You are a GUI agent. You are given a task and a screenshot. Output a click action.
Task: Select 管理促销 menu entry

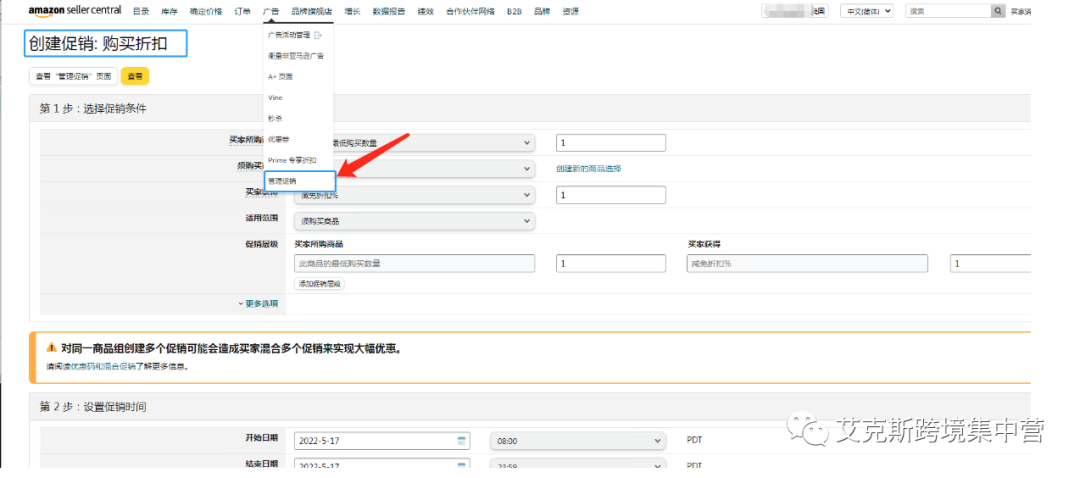300,181
